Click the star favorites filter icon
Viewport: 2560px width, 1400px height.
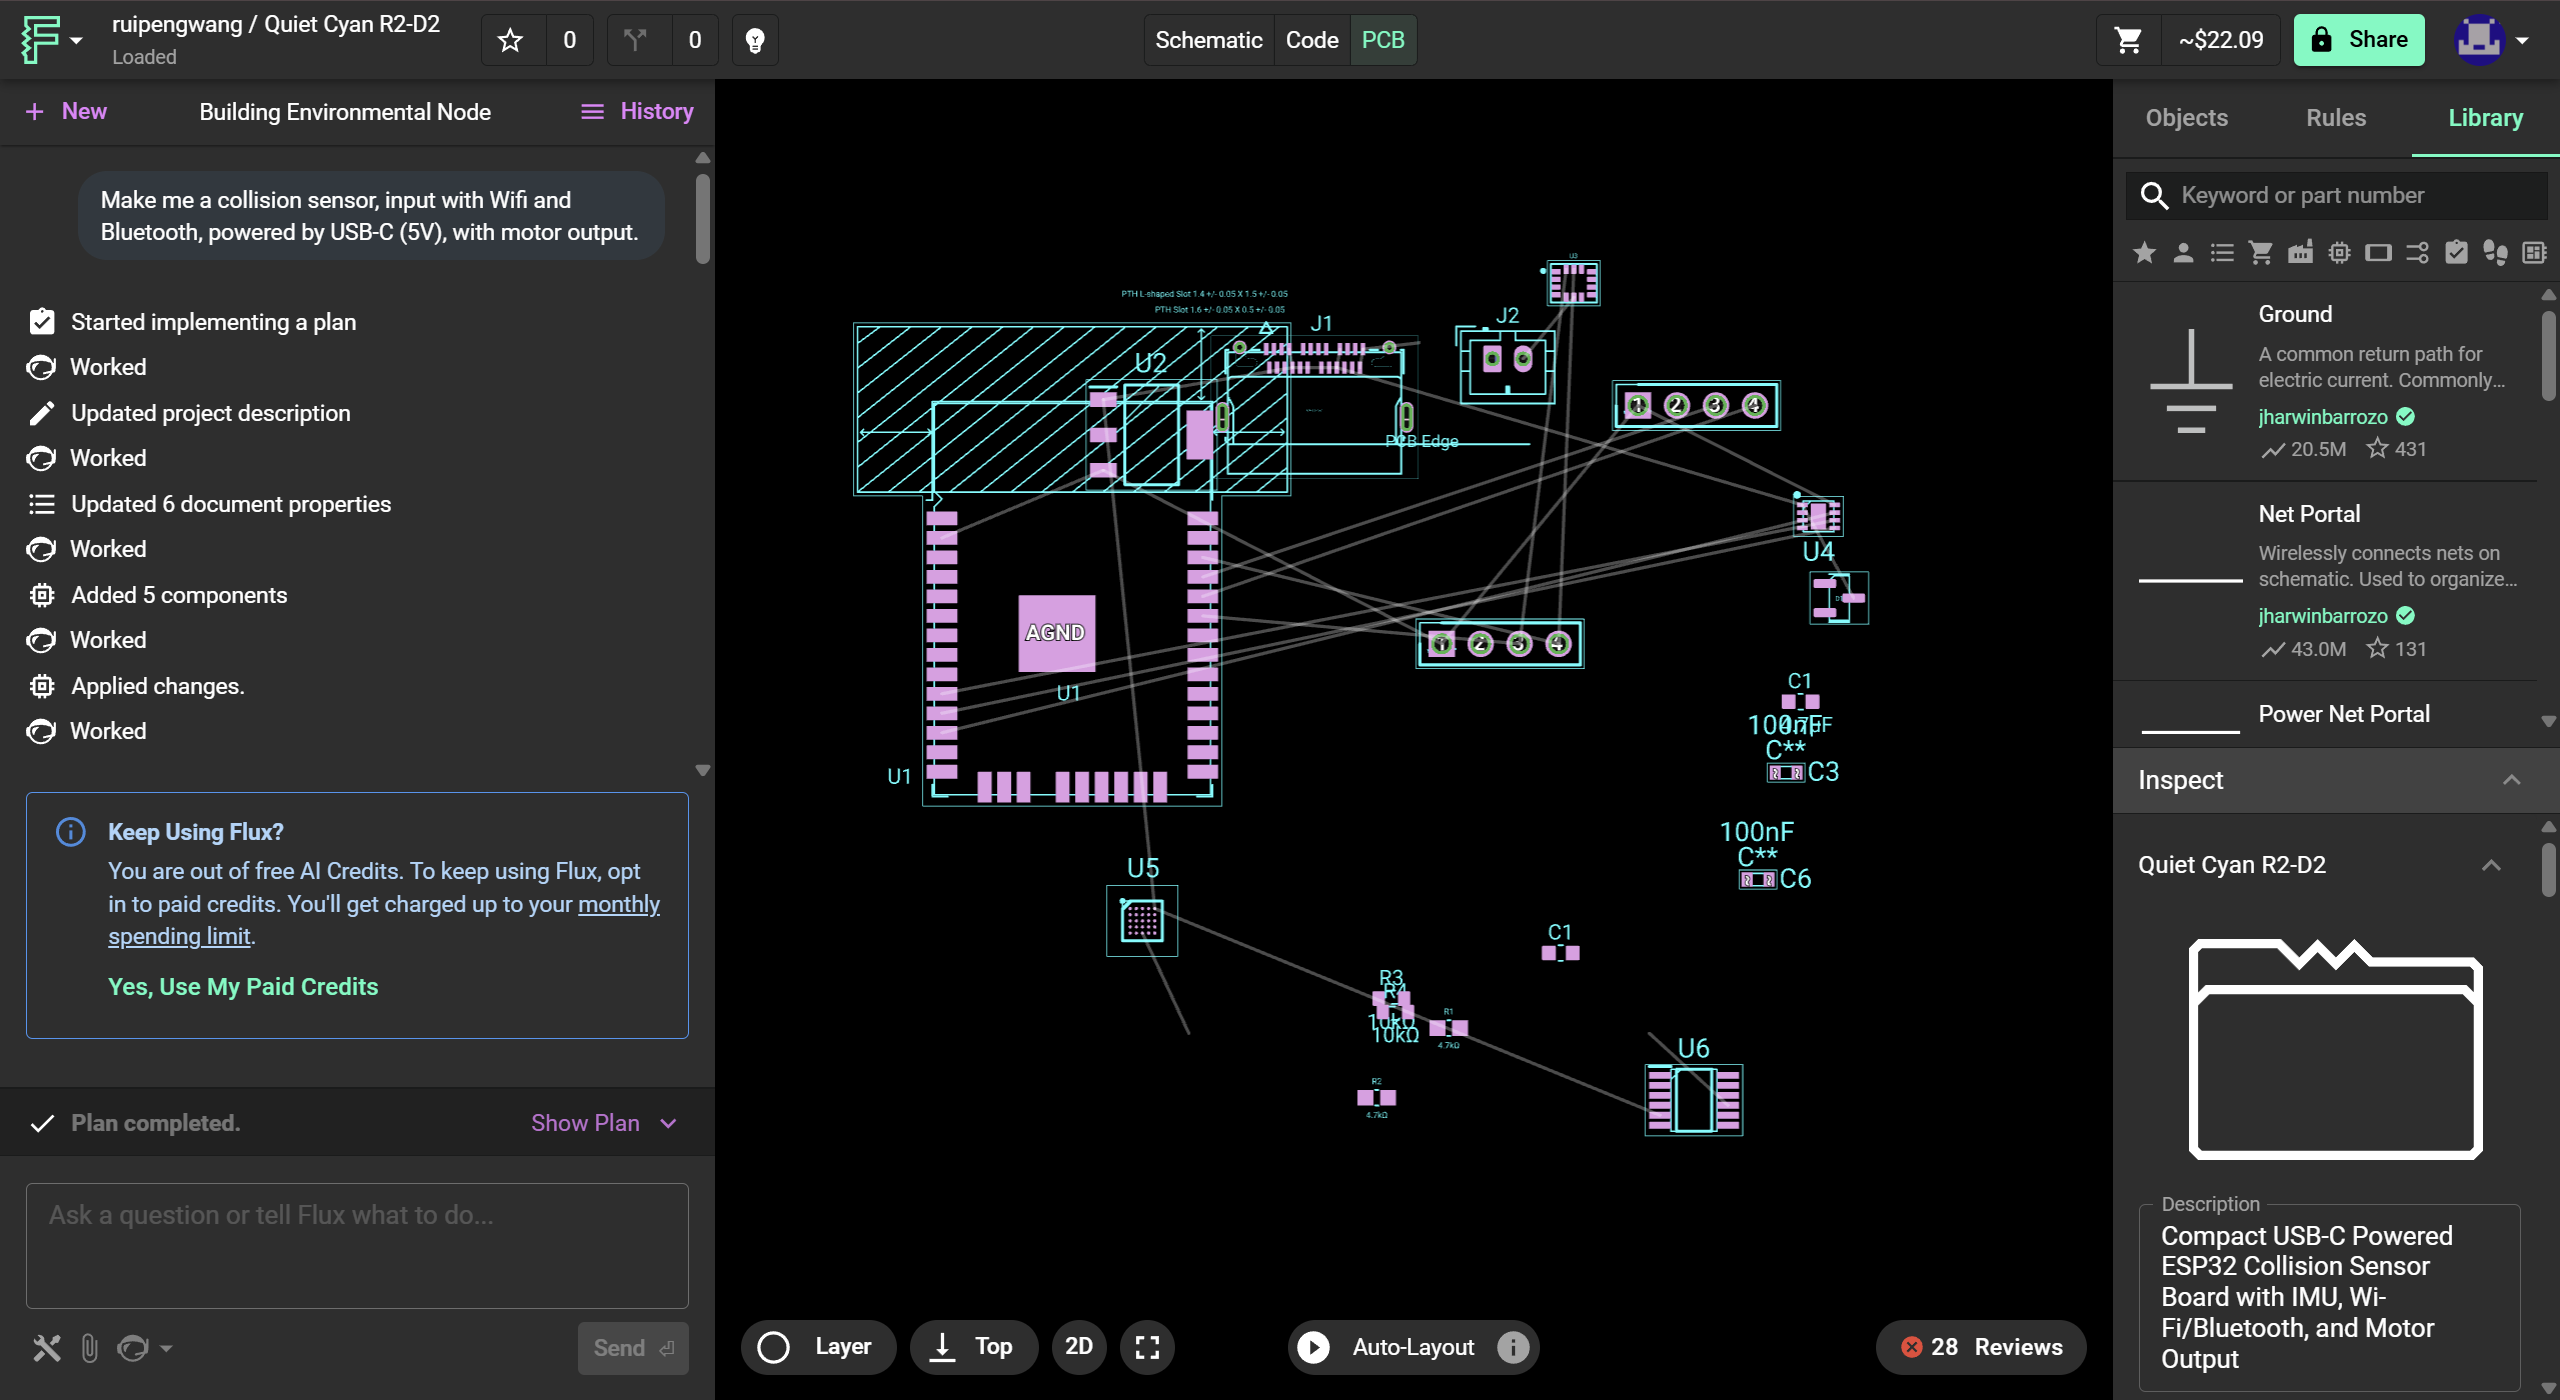2144,253
